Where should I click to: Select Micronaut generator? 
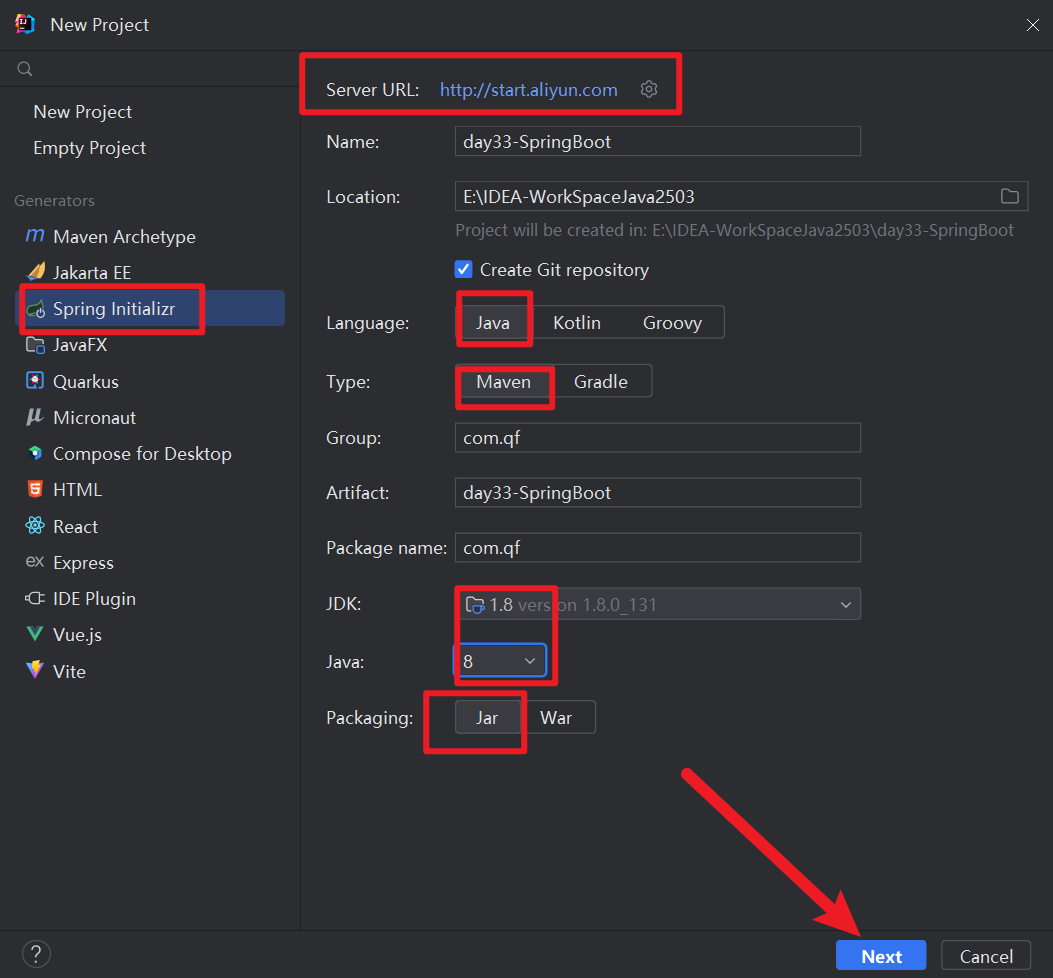pos(95,418)
